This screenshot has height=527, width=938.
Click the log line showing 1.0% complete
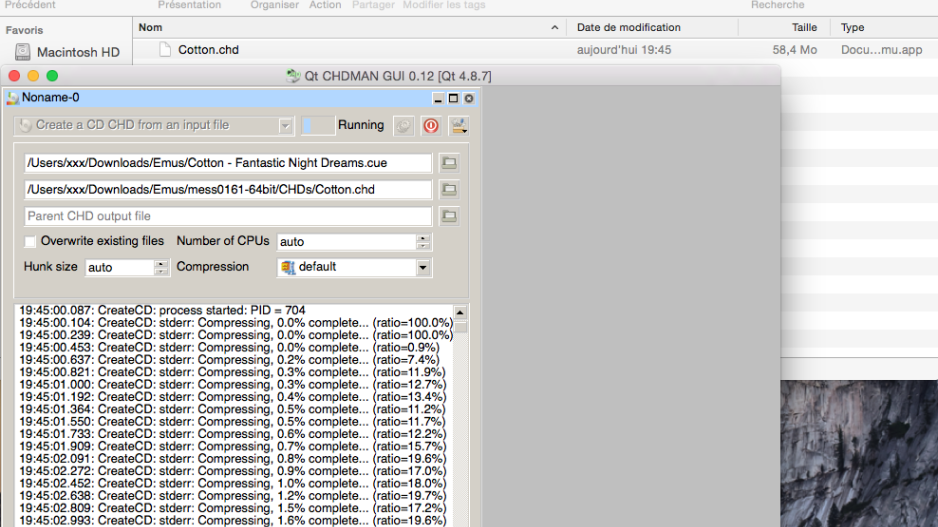click(x=232, y=483)
